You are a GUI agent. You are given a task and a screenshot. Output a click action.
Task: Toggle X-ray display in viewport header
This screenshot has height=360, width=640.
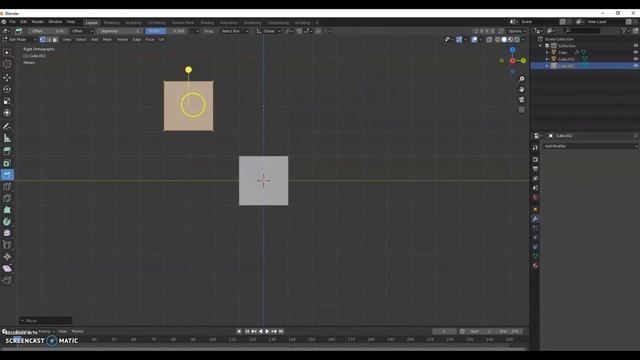pyautogui.click(x=489, y=40)
